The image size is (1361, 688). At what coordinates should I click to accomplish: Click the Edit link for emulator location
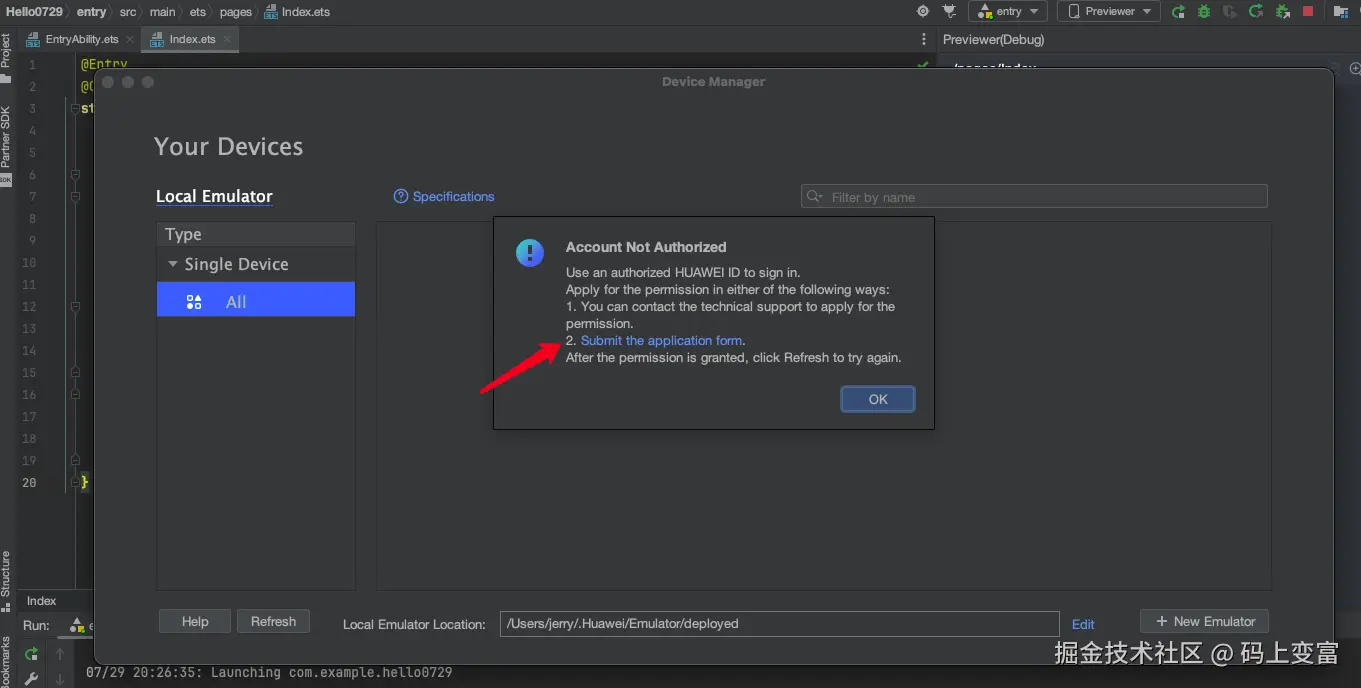pos(1083,624)
